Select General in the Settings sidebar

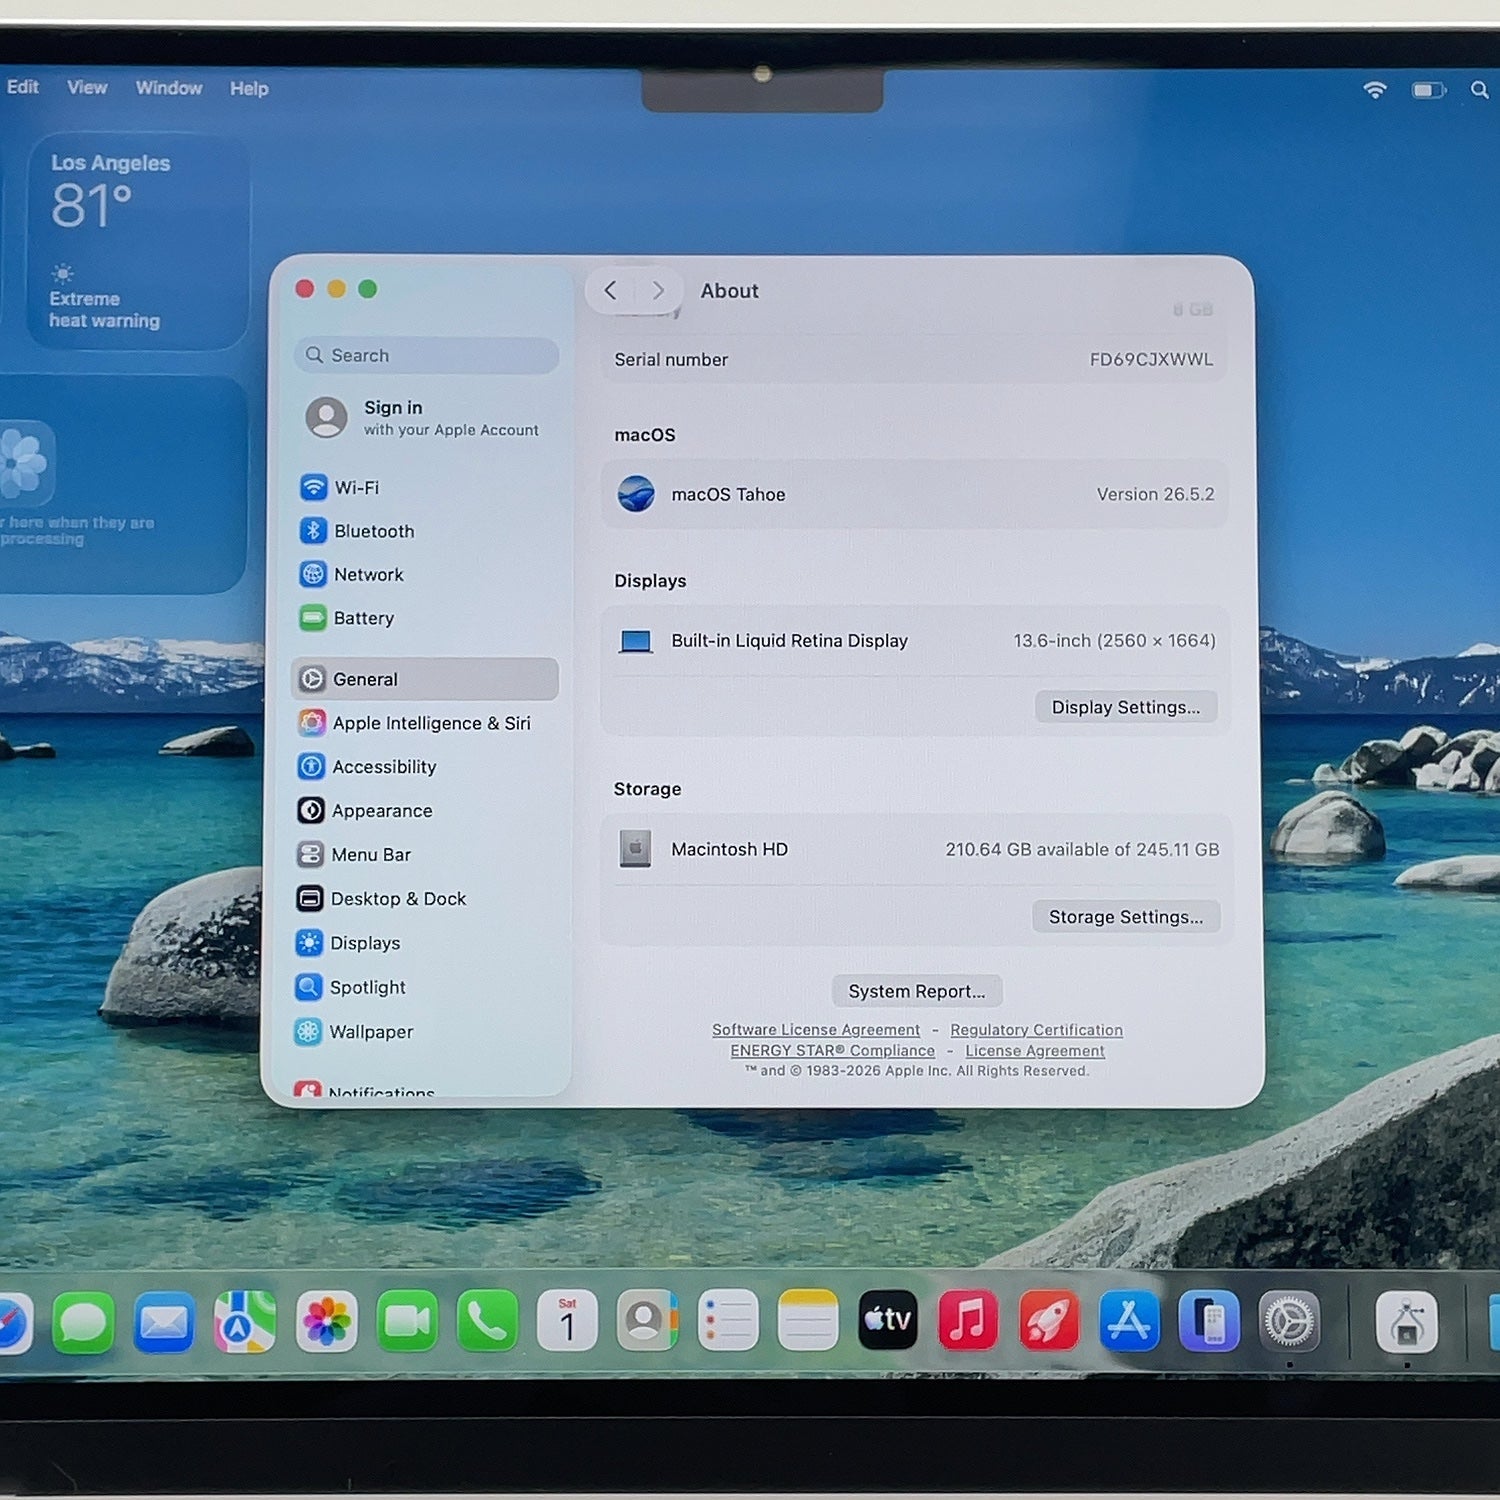click(x=425, y=679)
